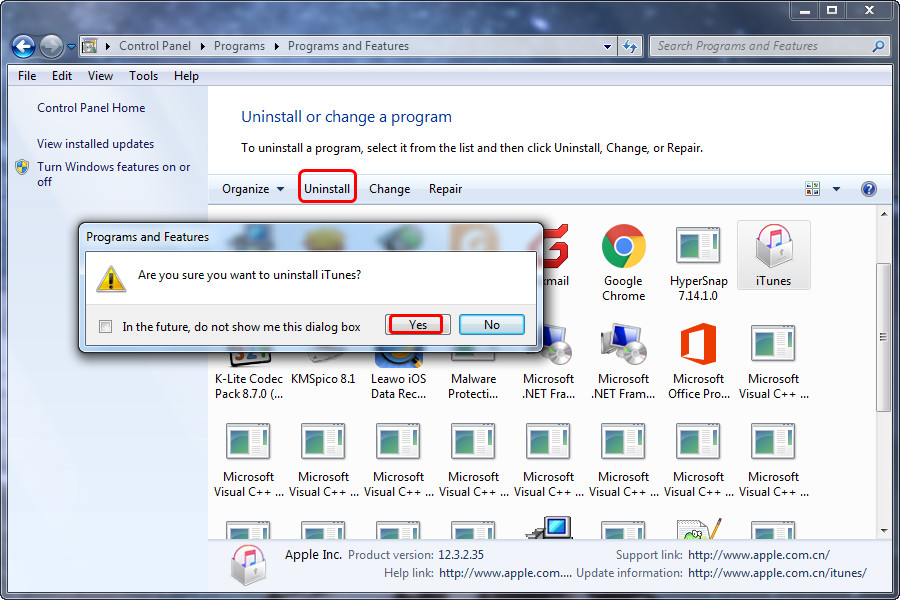Open the Tools menu

click(143, 76)
